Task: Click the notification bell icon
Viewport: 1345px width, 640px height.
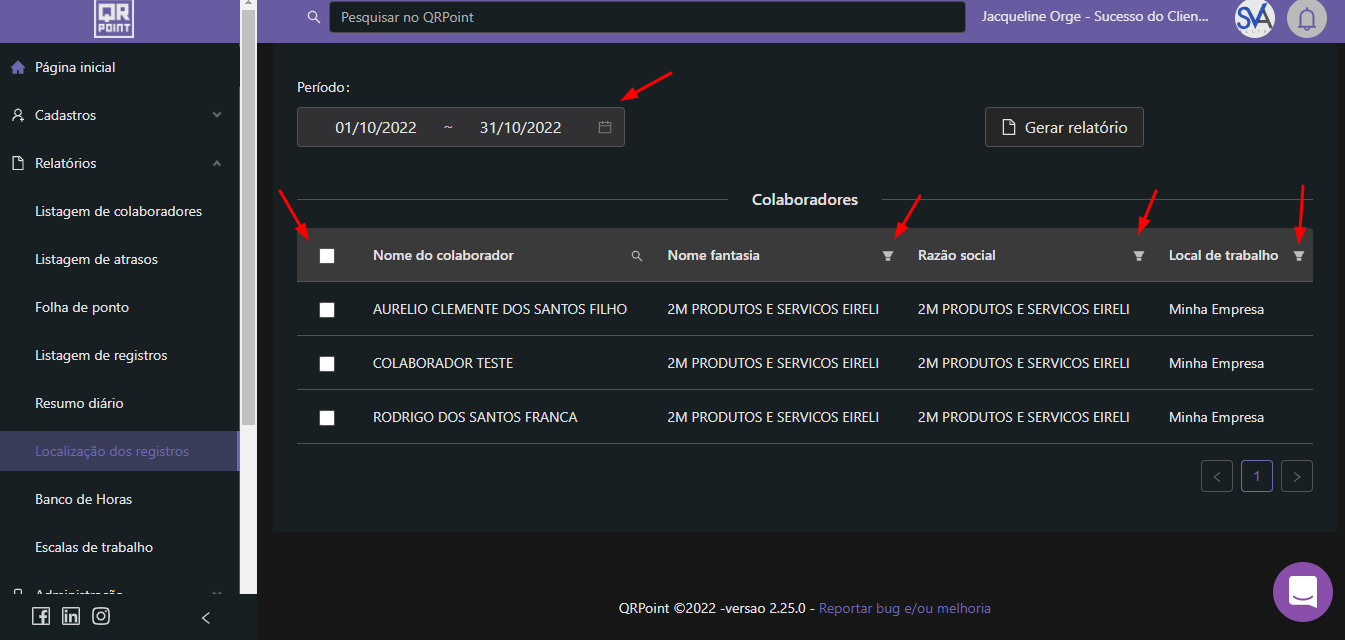Action: (x=1307, y=18)
